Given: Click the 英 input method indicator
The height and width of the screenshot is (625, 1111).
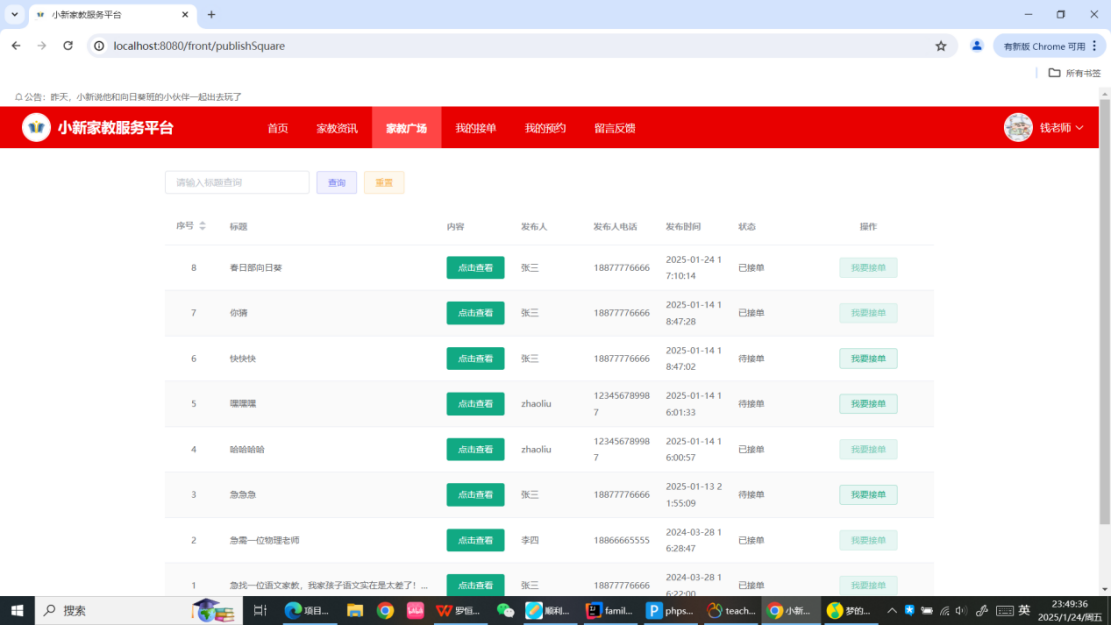Looking at the screenshot, I should click(x=1024, y=610).
